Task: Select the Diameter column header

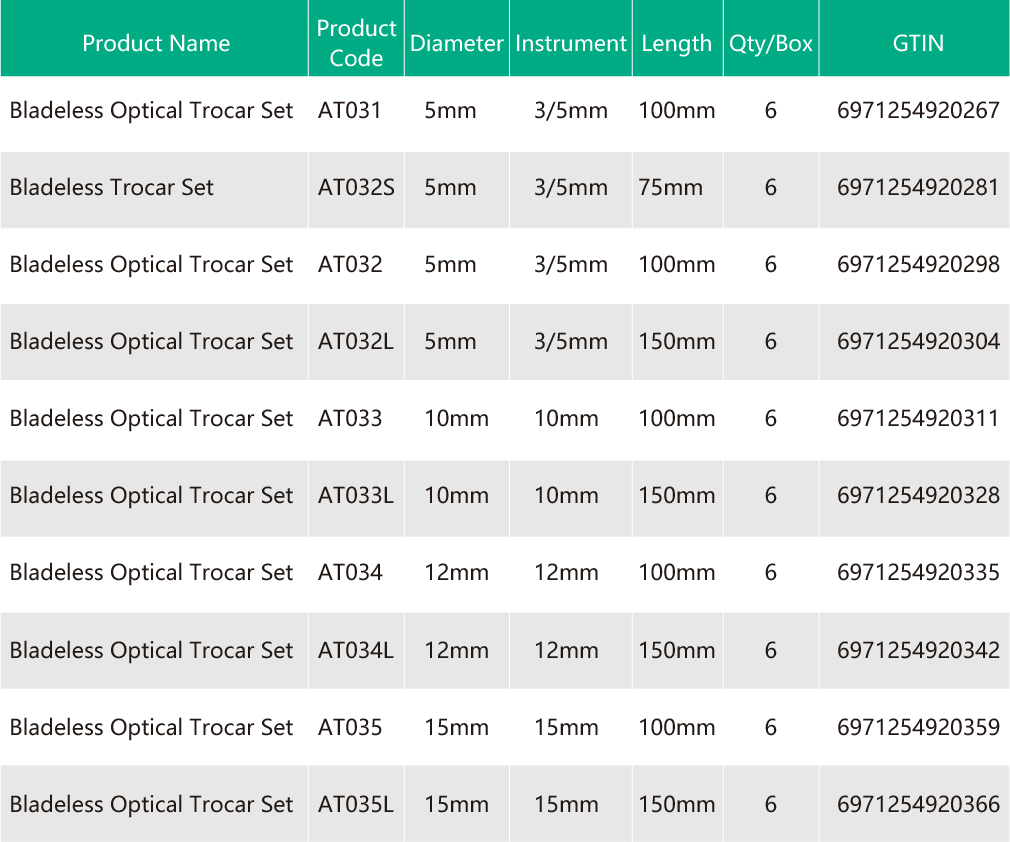Action: pyautogui.click(x=456, y=43)
